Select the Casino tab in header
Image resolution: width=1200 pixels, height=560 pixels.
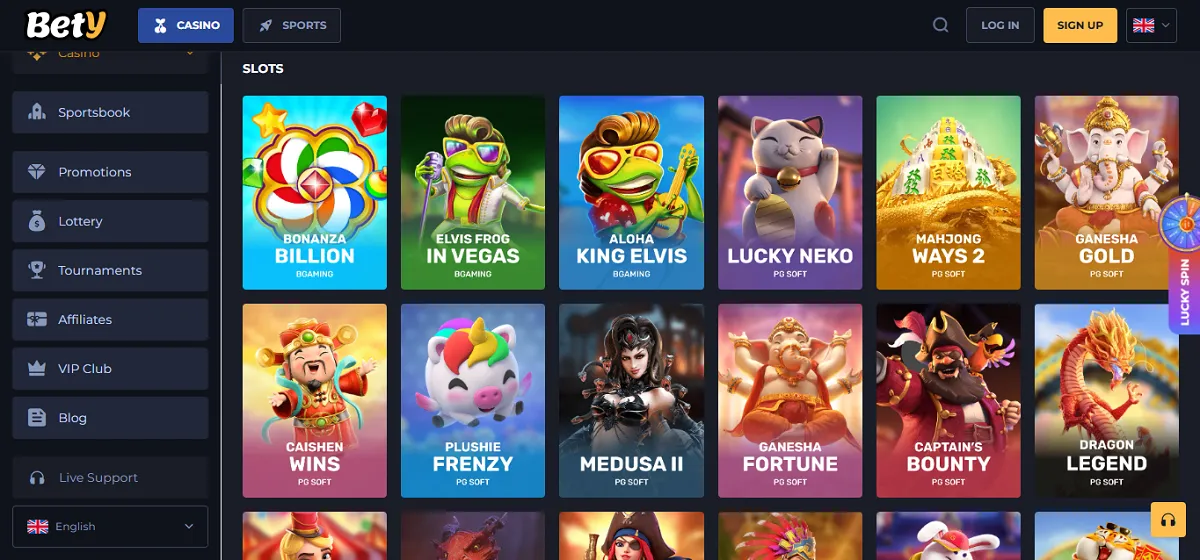pos(186,25)
